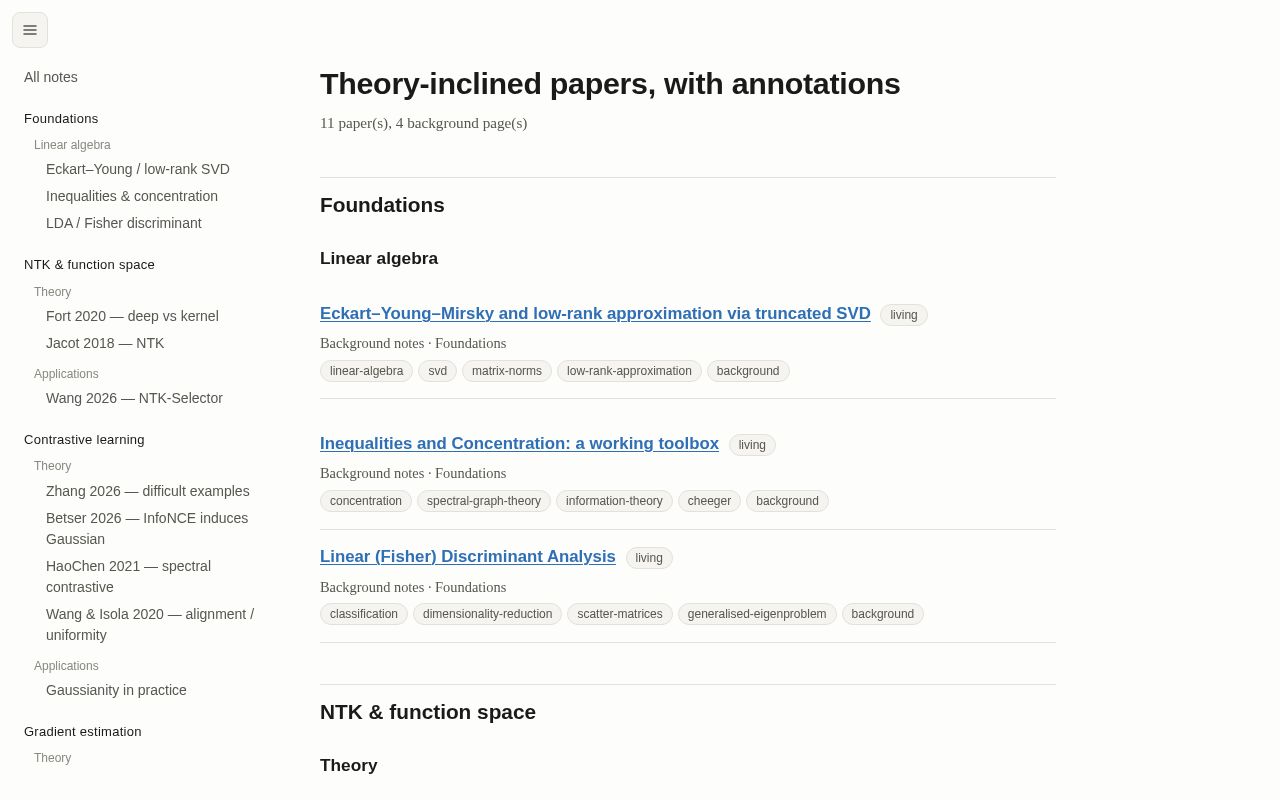This screenshot has width=1280, height=800.
Task: Open Wang & Isola 2020 alignment/uniformity note
Action: coord(150,625)
